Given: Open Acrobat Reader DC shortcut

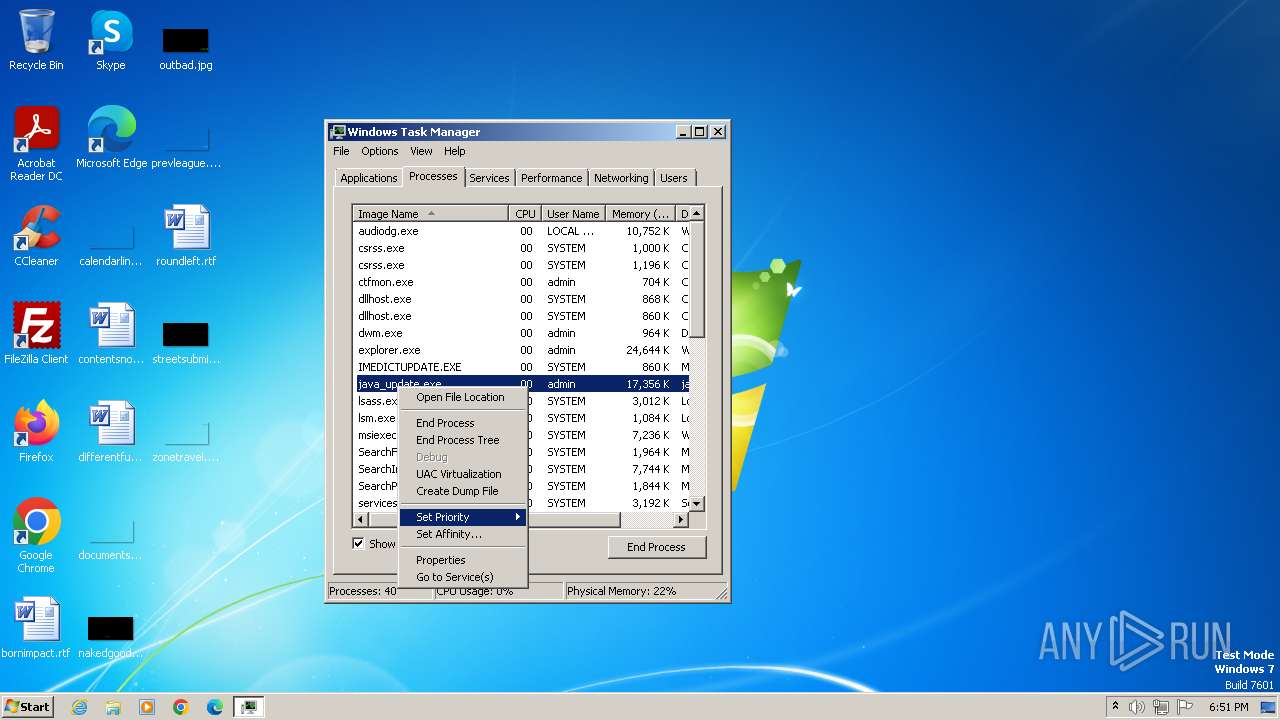Looking at the screenshot, I should (36, 144).
